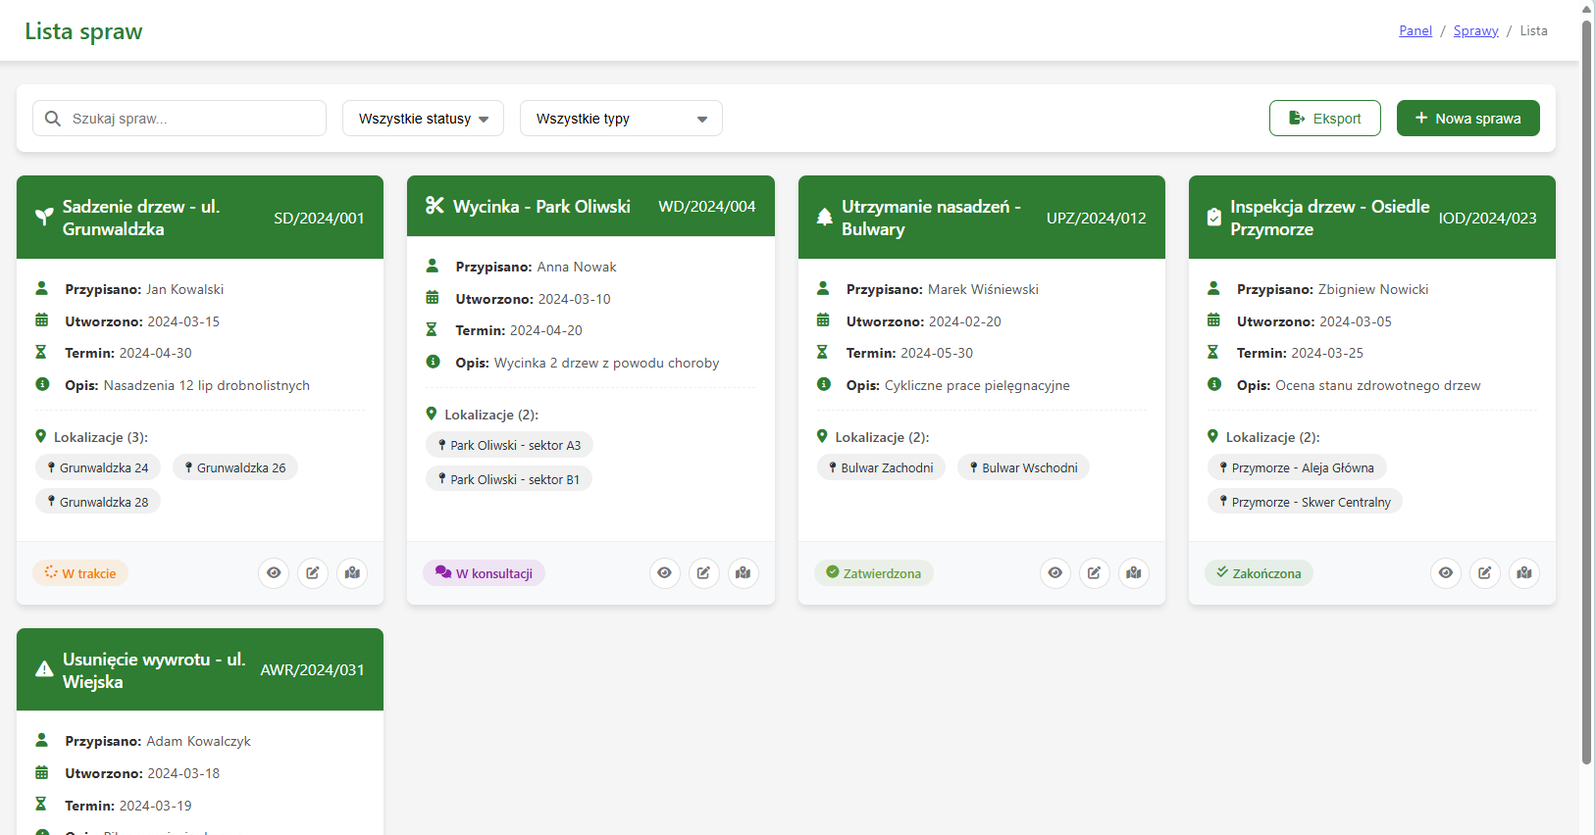
Task: Click edit icon on Utrzymanie nasadzeń card
Action: 1094,573
